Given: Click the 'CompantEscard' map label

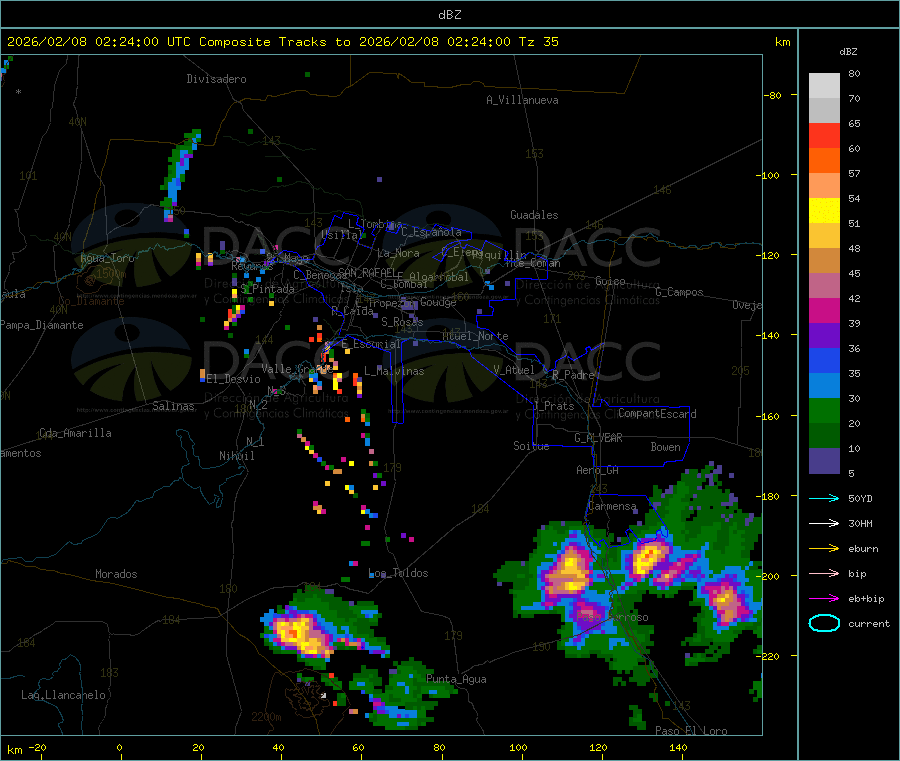Looking at the screenshot, I should click(x=657, y=413).
